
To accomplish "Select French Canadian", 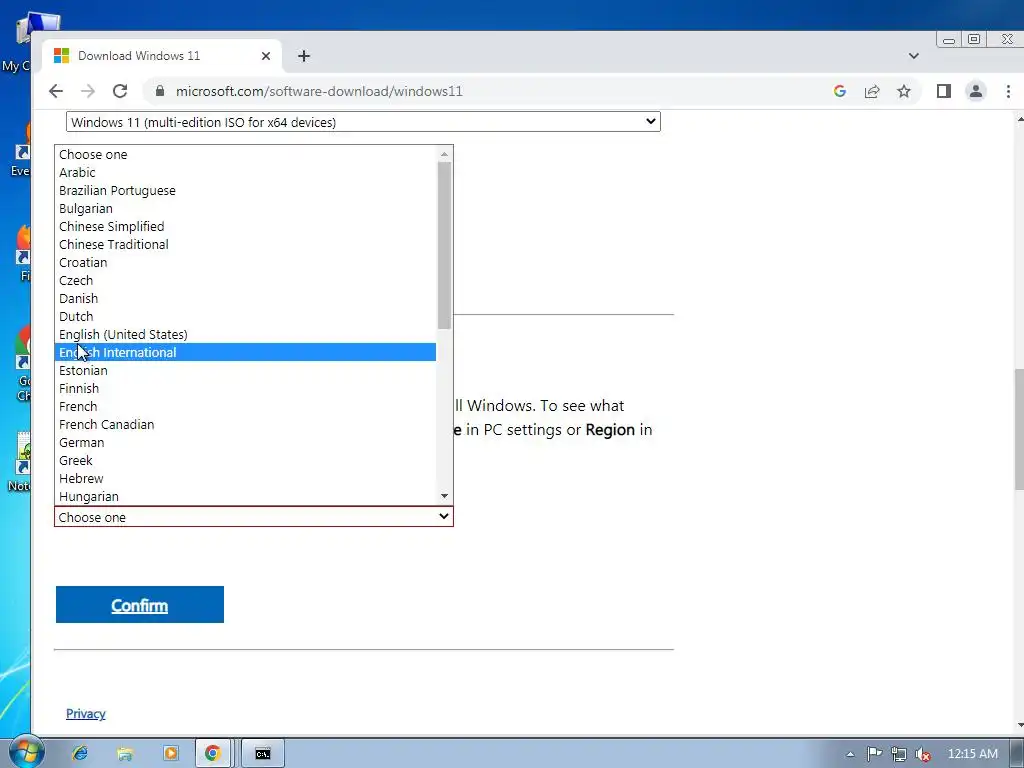I will [245, 424].
